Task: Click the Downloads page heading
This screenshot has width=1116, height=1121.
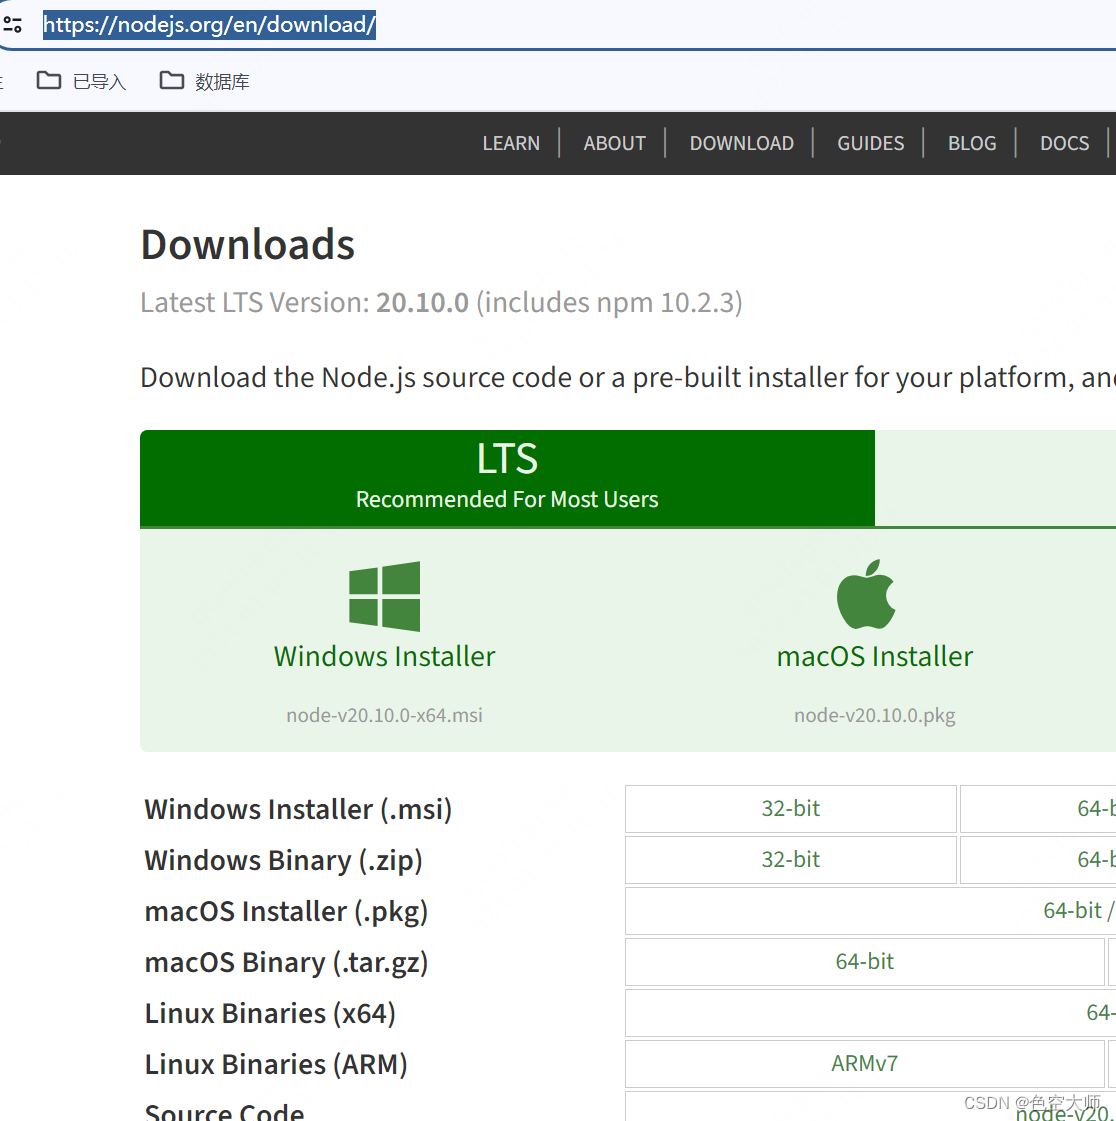Action: coord(247,245)
